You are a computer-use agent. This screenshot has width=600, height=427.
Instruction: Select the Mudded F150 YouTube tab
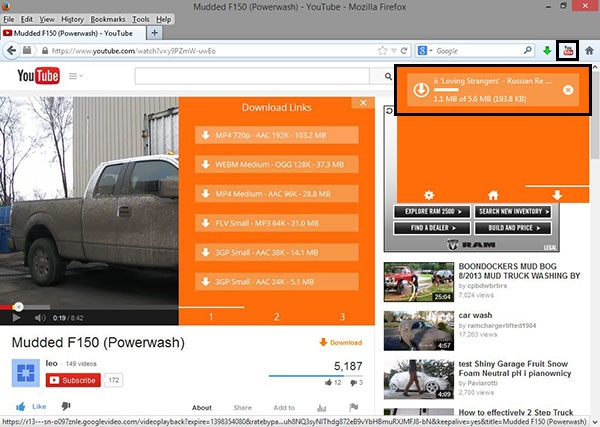pyautogui.click(x=73, y=33)
